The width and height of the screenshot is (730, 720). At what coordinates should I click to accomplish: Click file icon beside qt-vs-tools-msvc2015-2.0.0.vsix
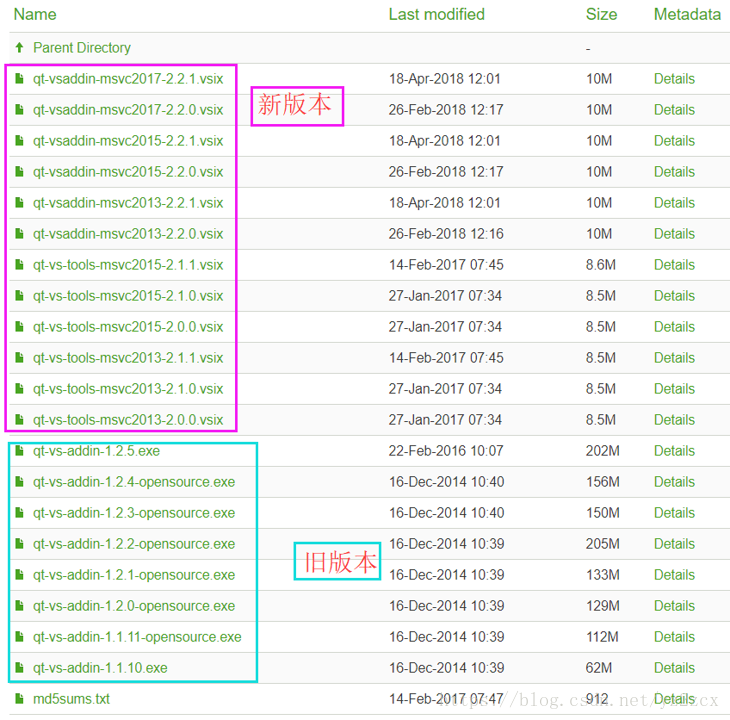(x=20, y=326)
